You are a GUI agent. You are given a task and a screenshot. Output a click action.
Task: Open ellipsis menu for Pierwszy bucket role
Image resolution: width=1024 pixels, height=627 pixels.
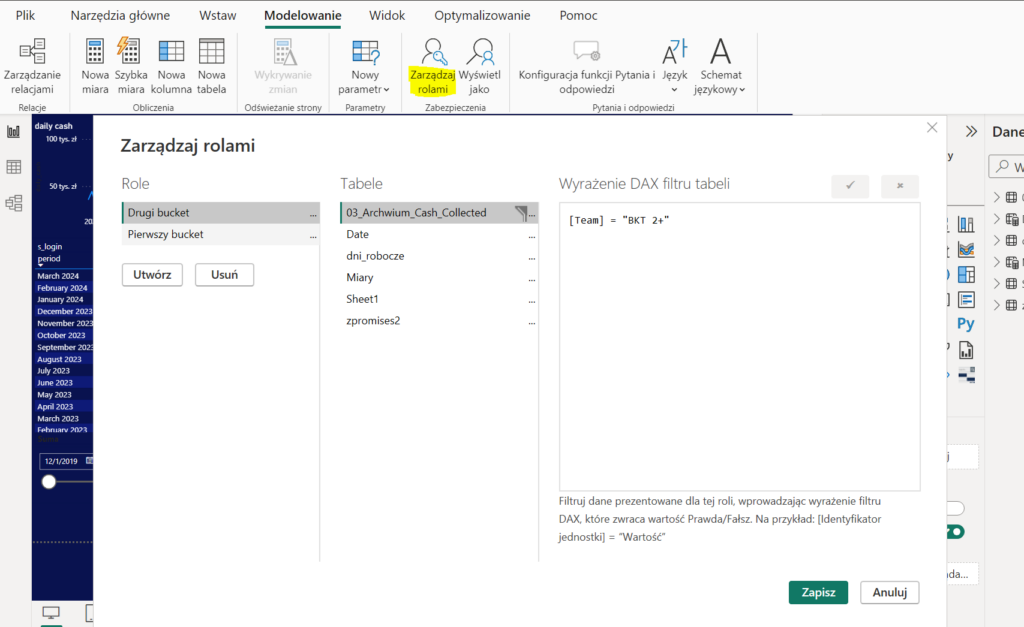314,235
